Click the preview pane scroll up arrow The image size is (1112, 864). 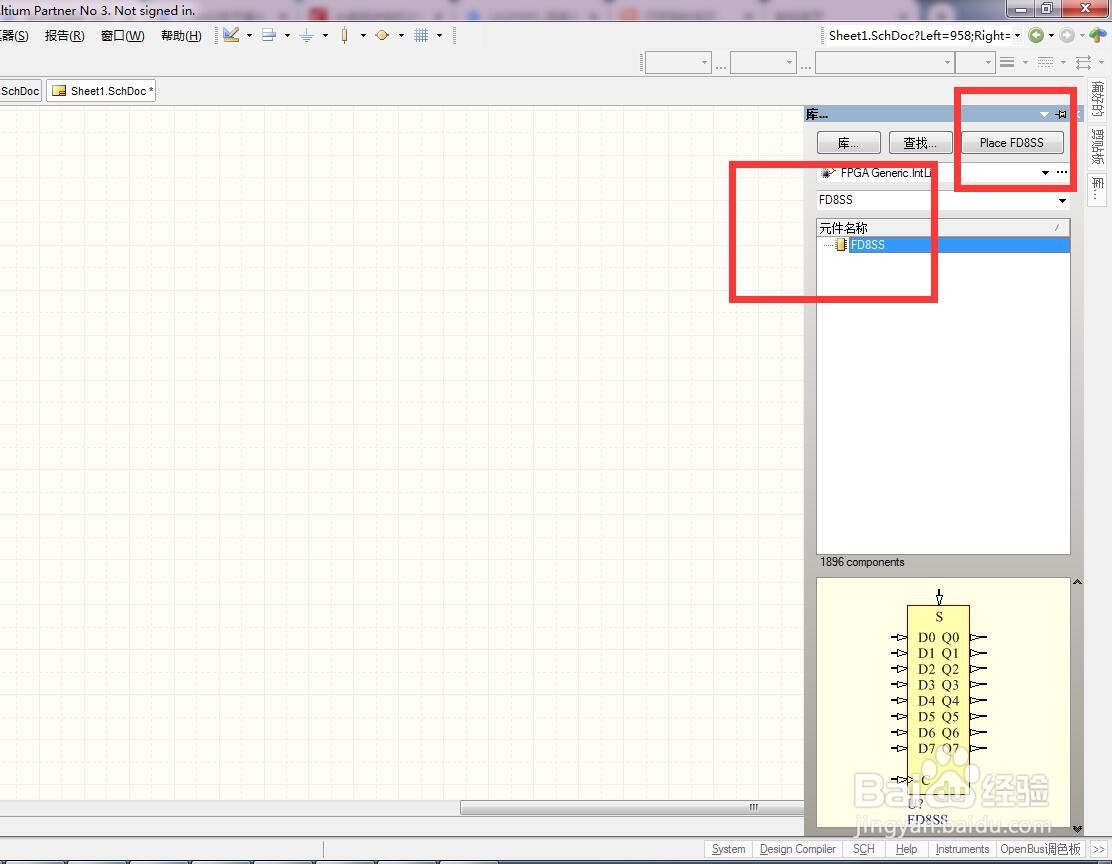(x=1077, y=582)
